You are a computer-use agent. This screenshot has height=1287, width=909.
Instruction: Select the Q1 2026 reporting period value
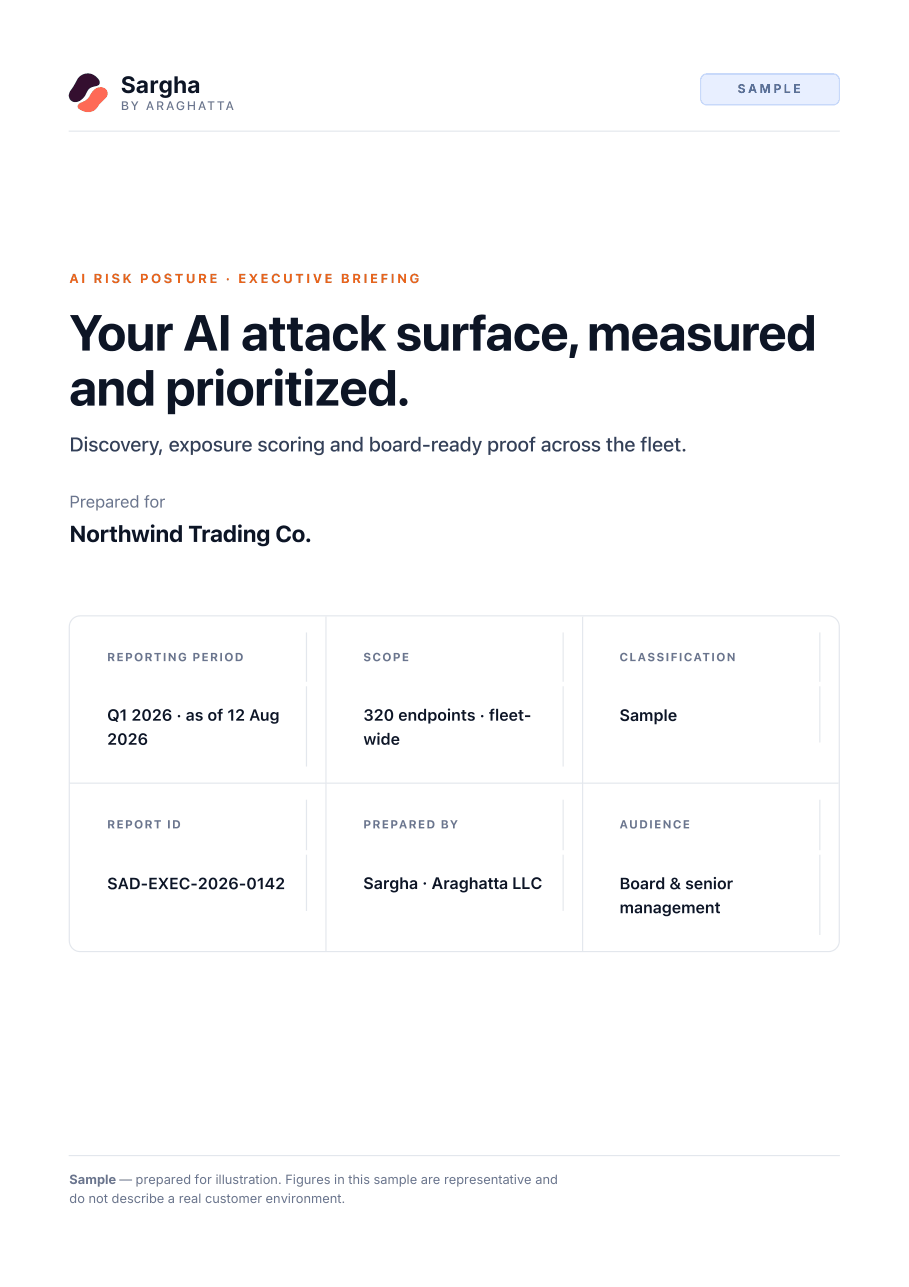click(x=193, y=727)
